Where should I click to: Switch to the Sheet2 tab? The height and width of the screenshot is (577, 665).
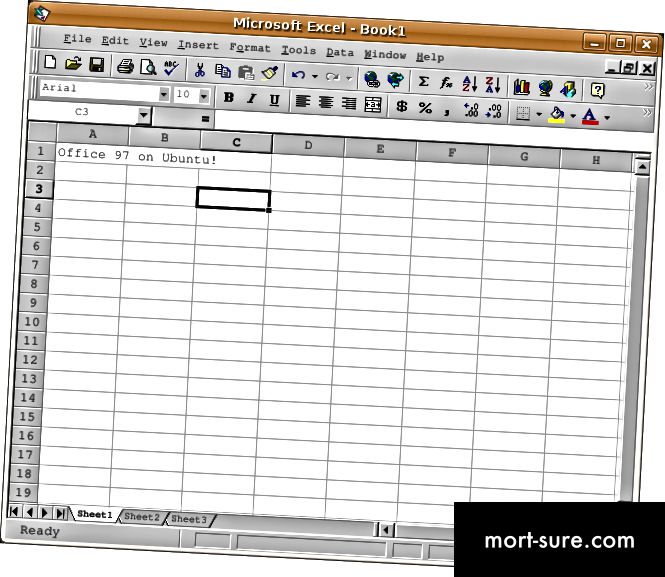[142, 517]
